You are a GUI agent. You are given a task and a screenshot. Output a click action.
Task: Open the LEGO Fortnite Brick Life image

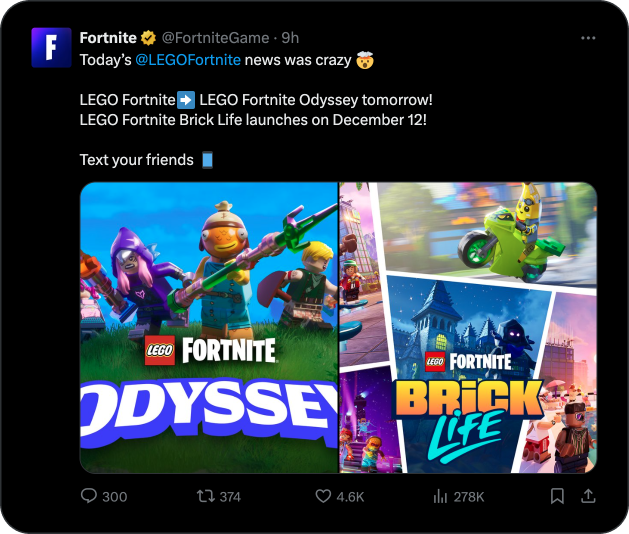pyautogui.click(x=468, y=327)
